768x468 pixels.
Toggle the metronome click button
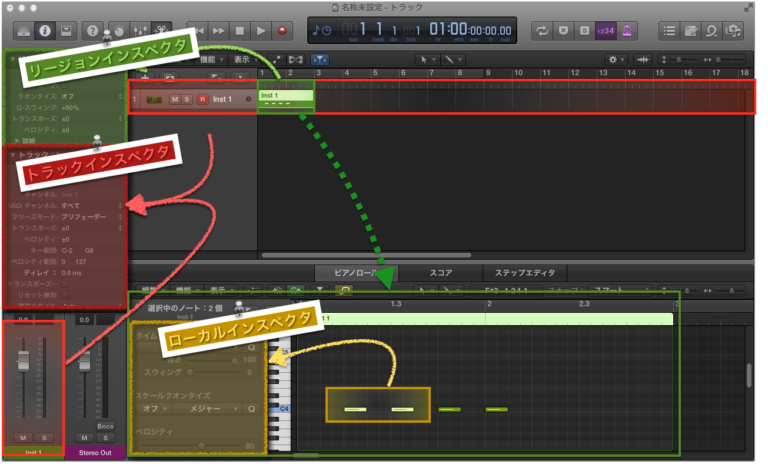point(626,31)
